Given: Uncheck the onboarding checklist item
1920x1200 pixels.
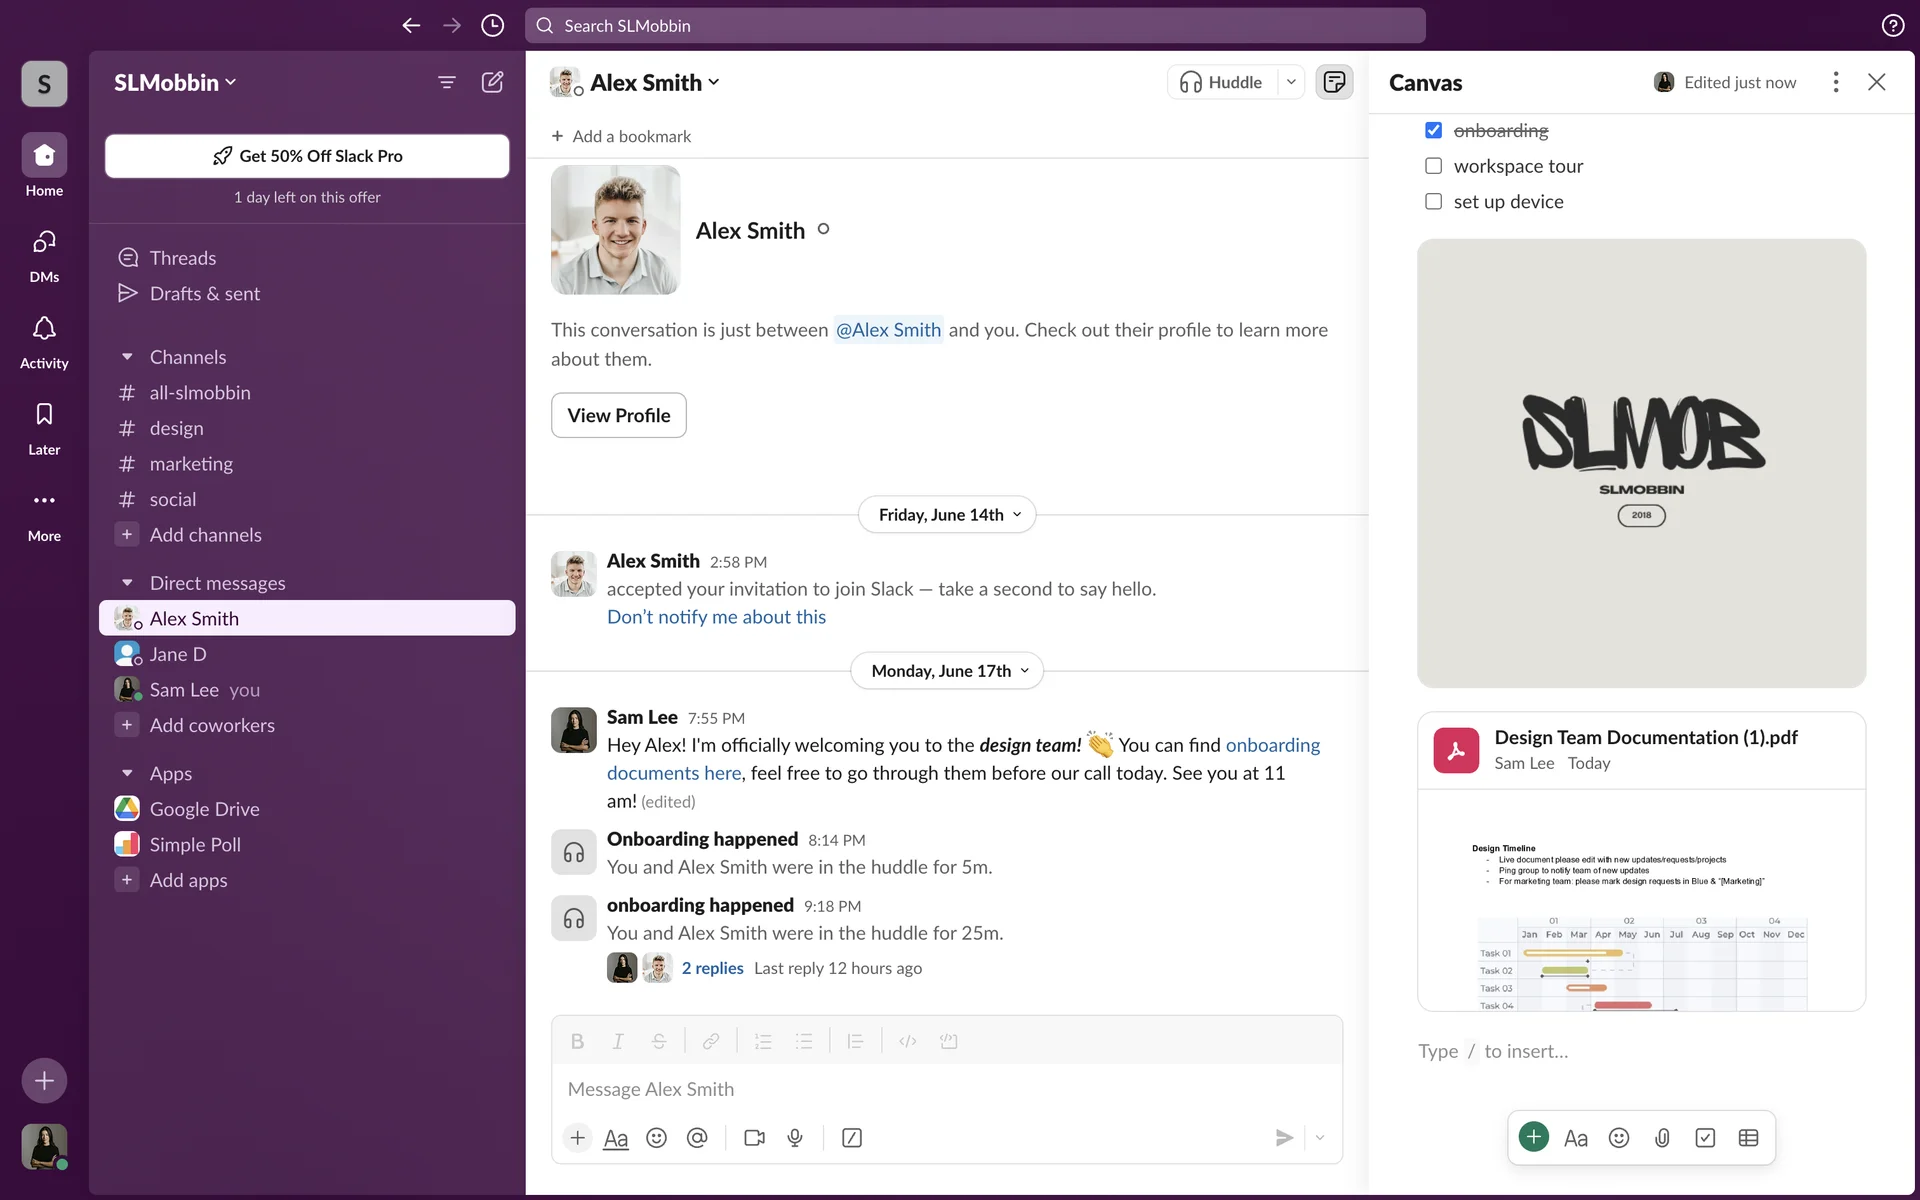Looking at the screenshot, I should point(1433,130).
